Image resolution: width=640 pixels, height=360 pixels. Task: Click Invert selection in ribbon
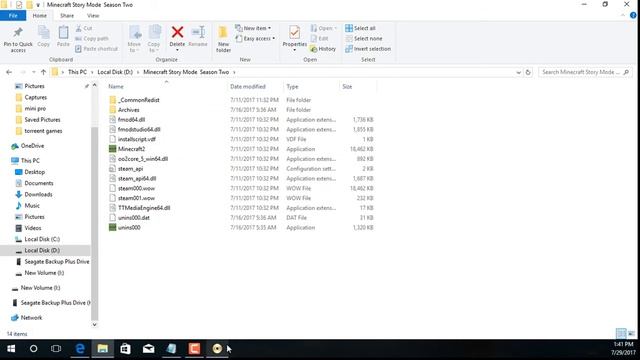(x=368, y=49)
